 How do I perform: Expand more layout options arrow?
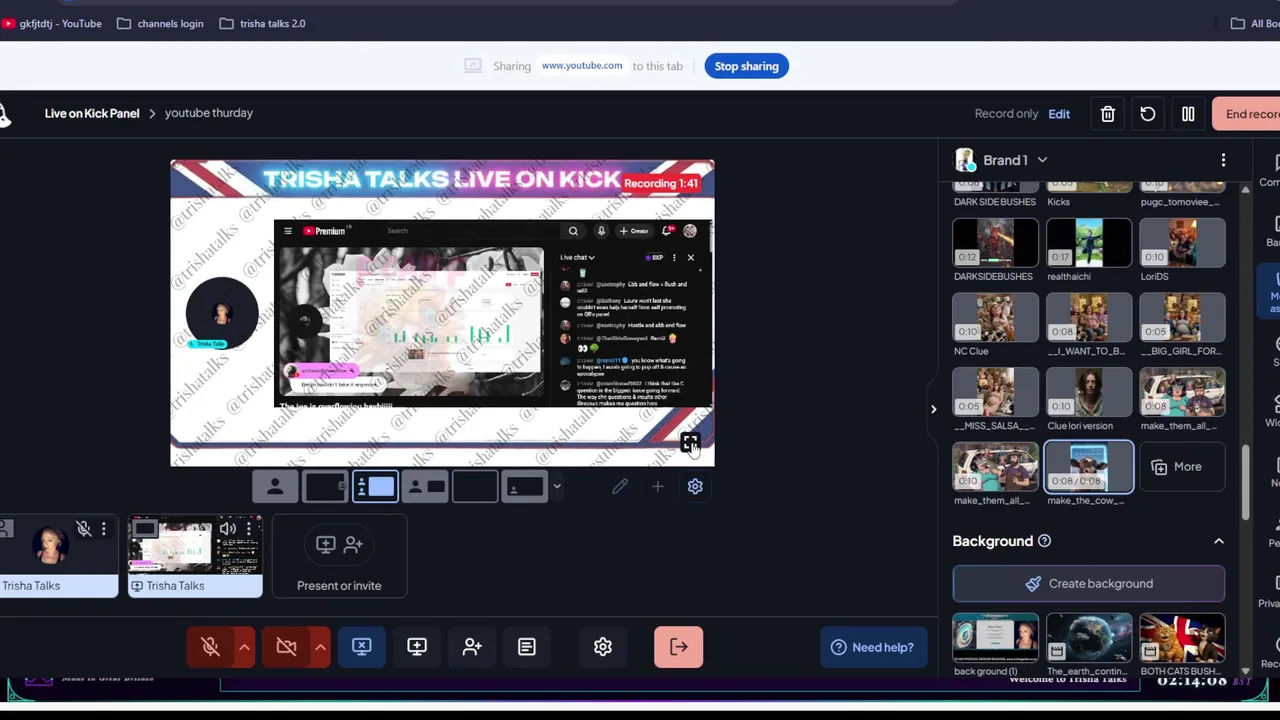[557, 487]
